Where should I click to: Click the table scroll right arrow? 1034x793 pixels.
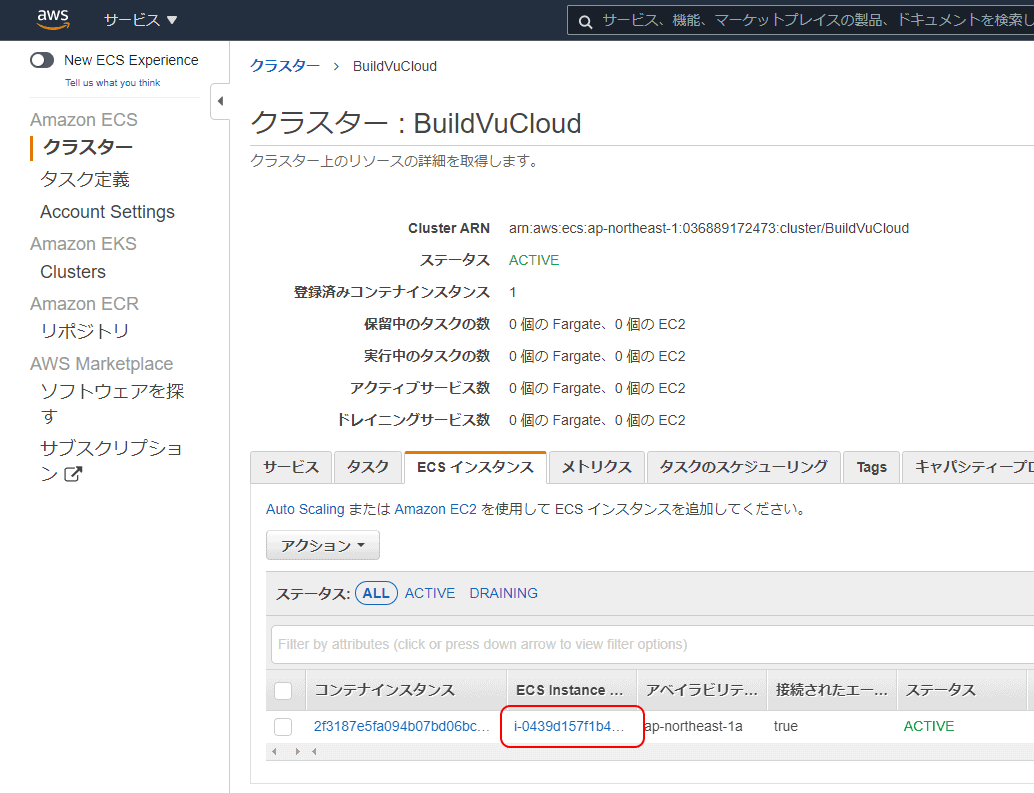point(297,751)
